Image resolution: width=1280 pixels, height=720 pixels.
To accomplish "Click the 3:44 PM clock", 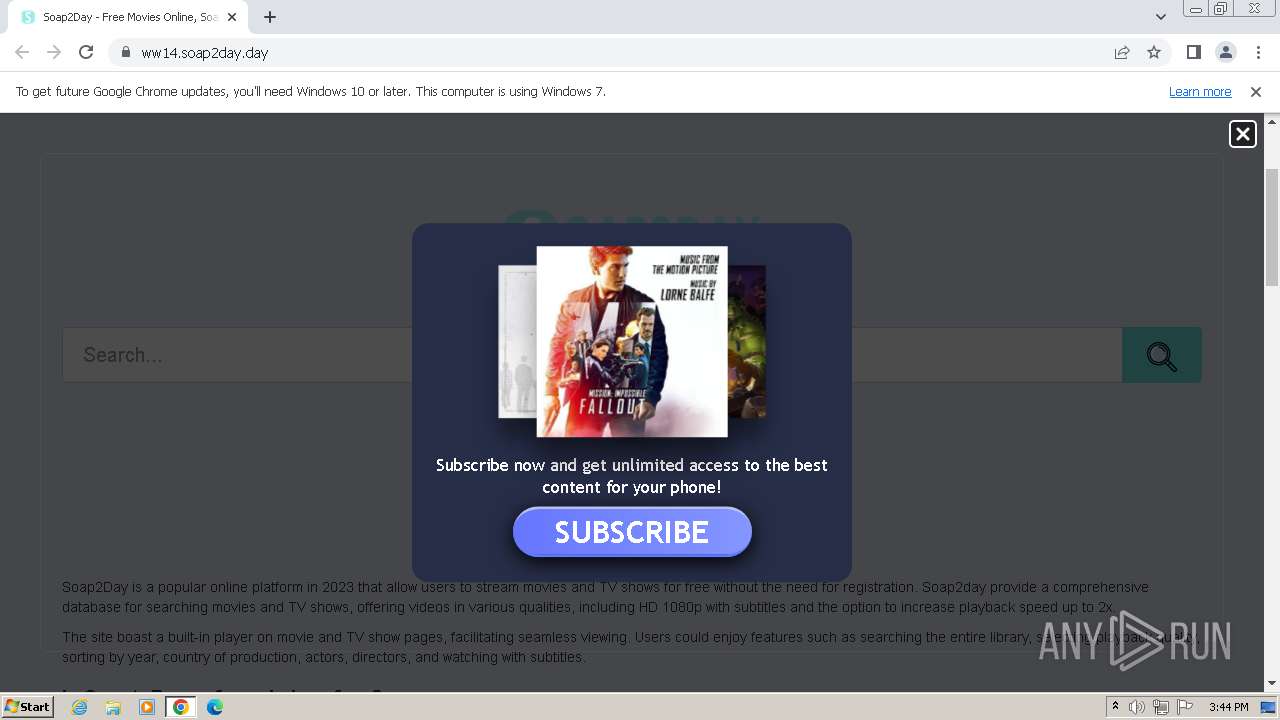I will pos(1228,707).
